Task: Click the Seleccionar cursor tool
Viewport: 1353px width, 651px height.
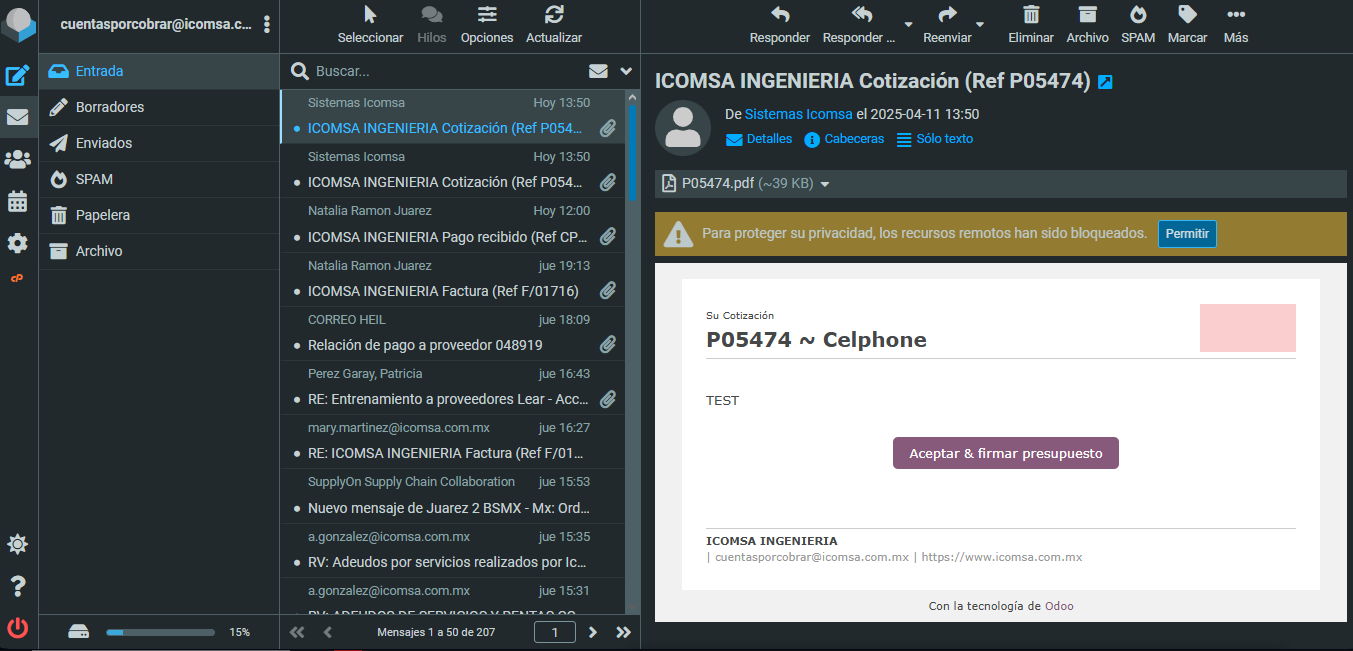Action: coord(370,26)
